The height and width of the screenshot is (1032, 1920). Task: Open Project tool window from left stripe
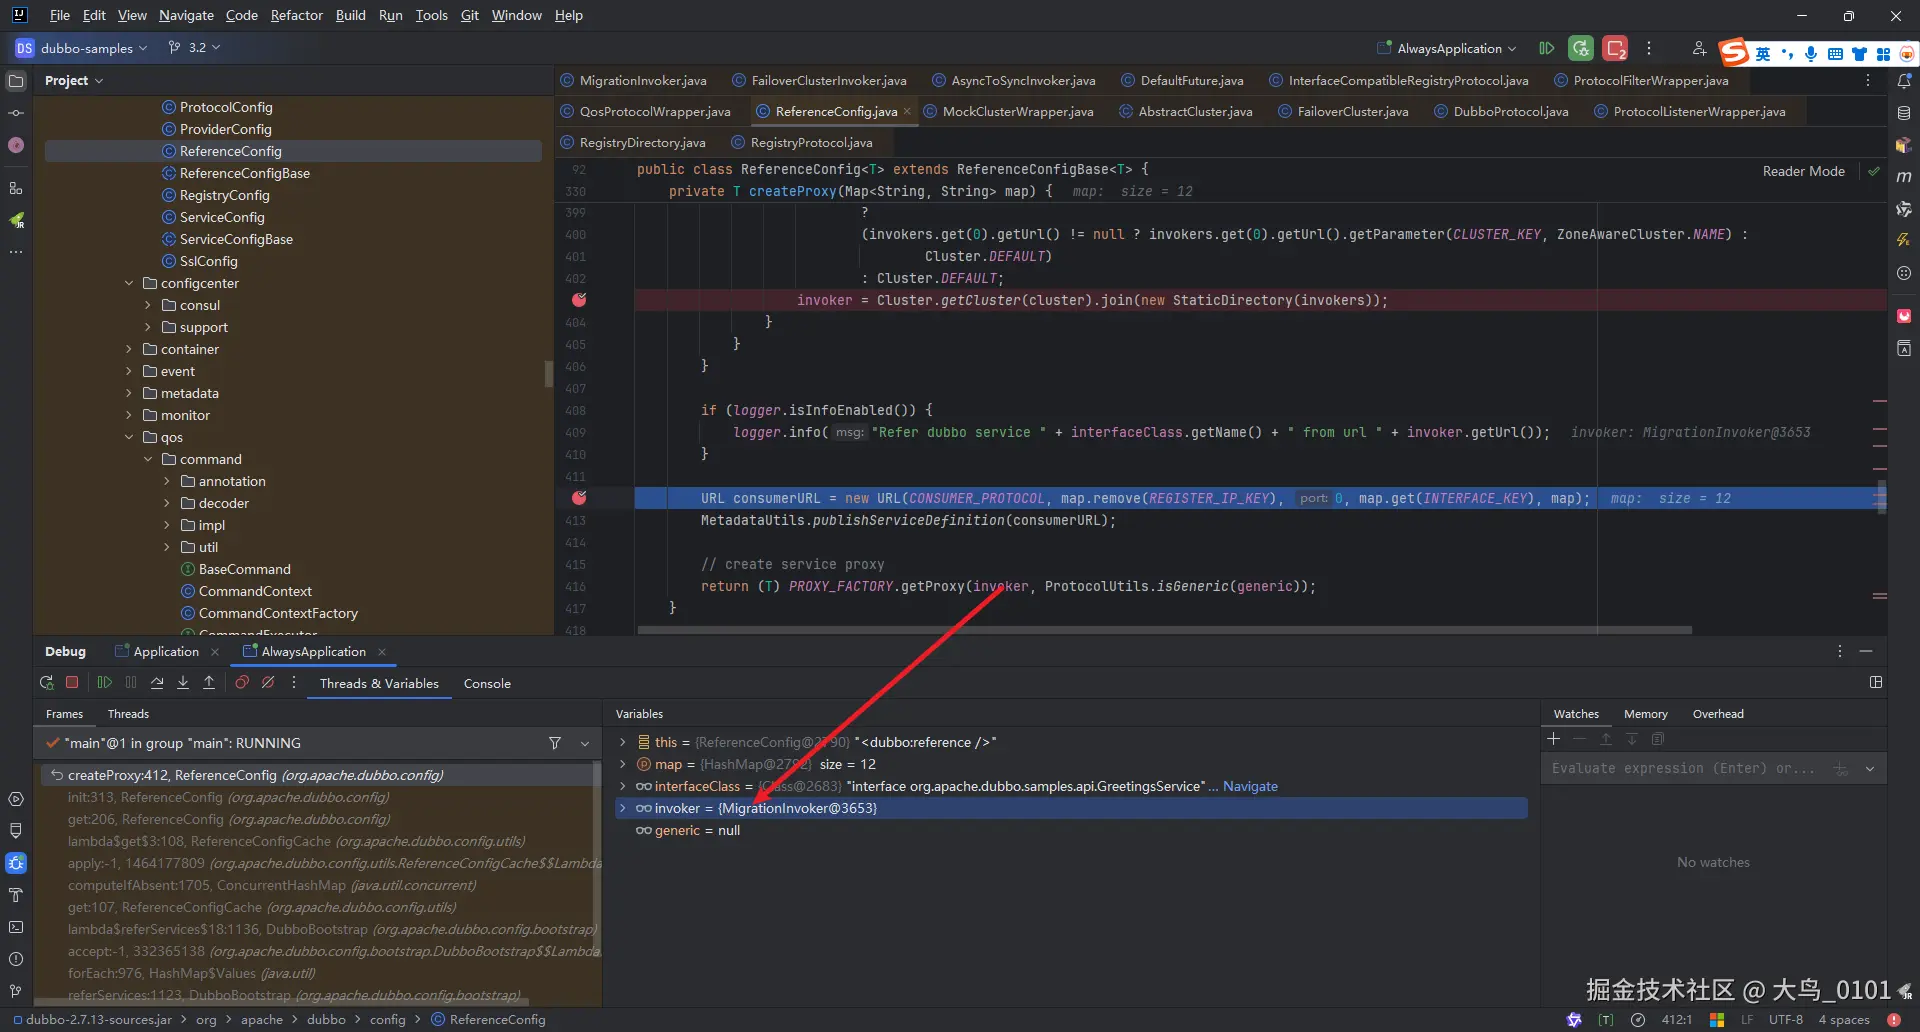pos(16,81)
